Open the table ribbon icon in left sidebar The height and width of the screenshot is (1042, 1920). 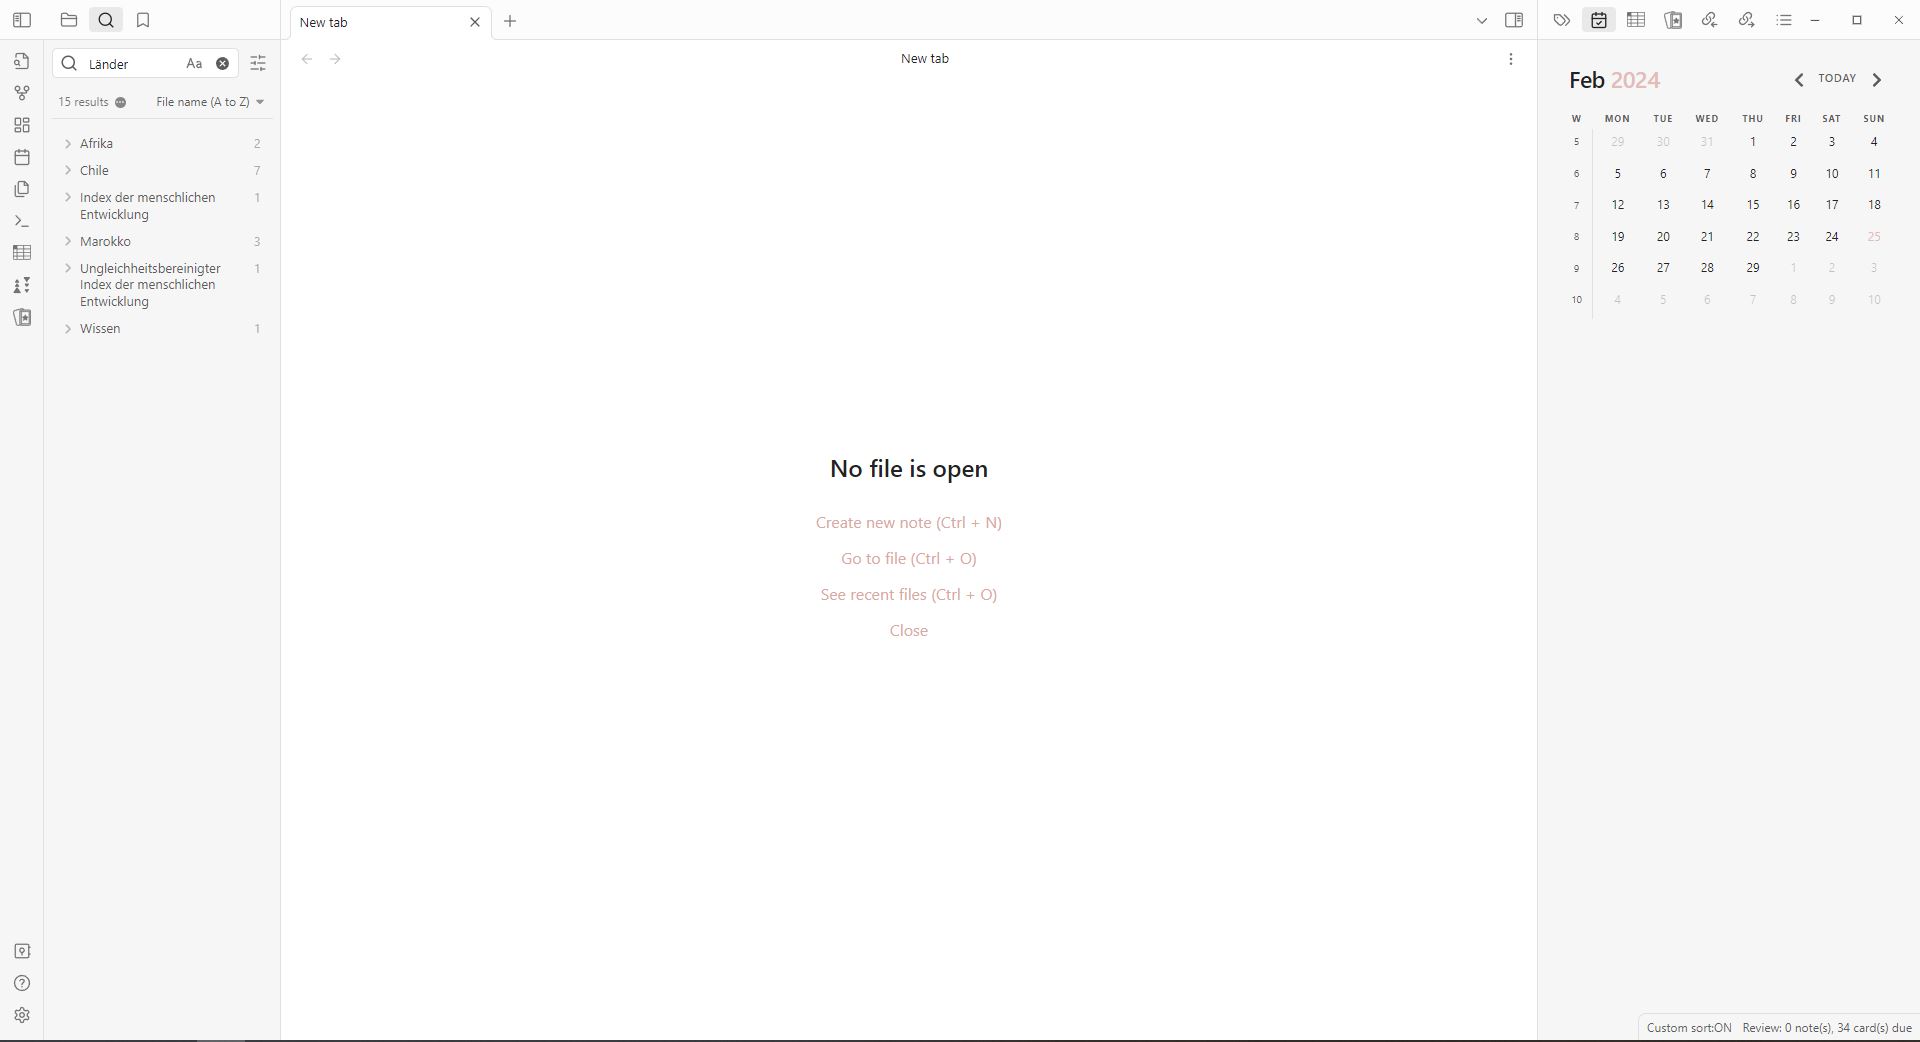[22, 253]
